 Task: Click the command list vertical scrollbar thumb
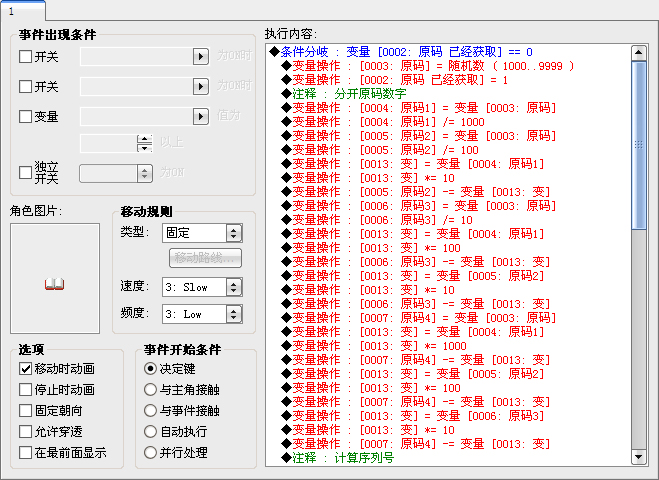(x=639, y=145)
